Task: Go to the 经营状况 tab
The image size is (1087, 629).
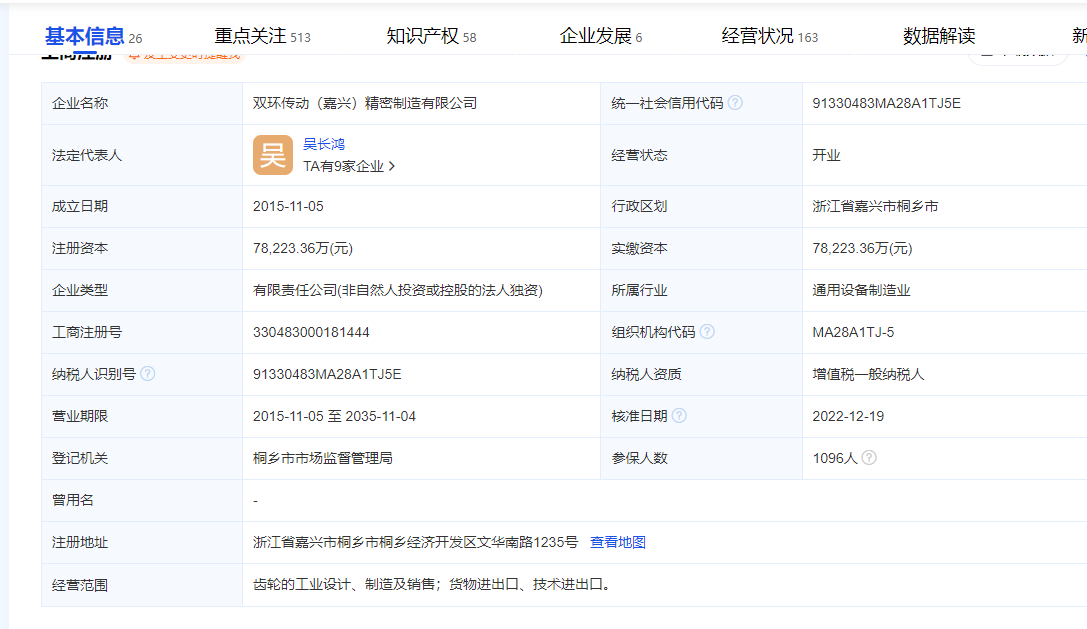Action: pos(769,36)
